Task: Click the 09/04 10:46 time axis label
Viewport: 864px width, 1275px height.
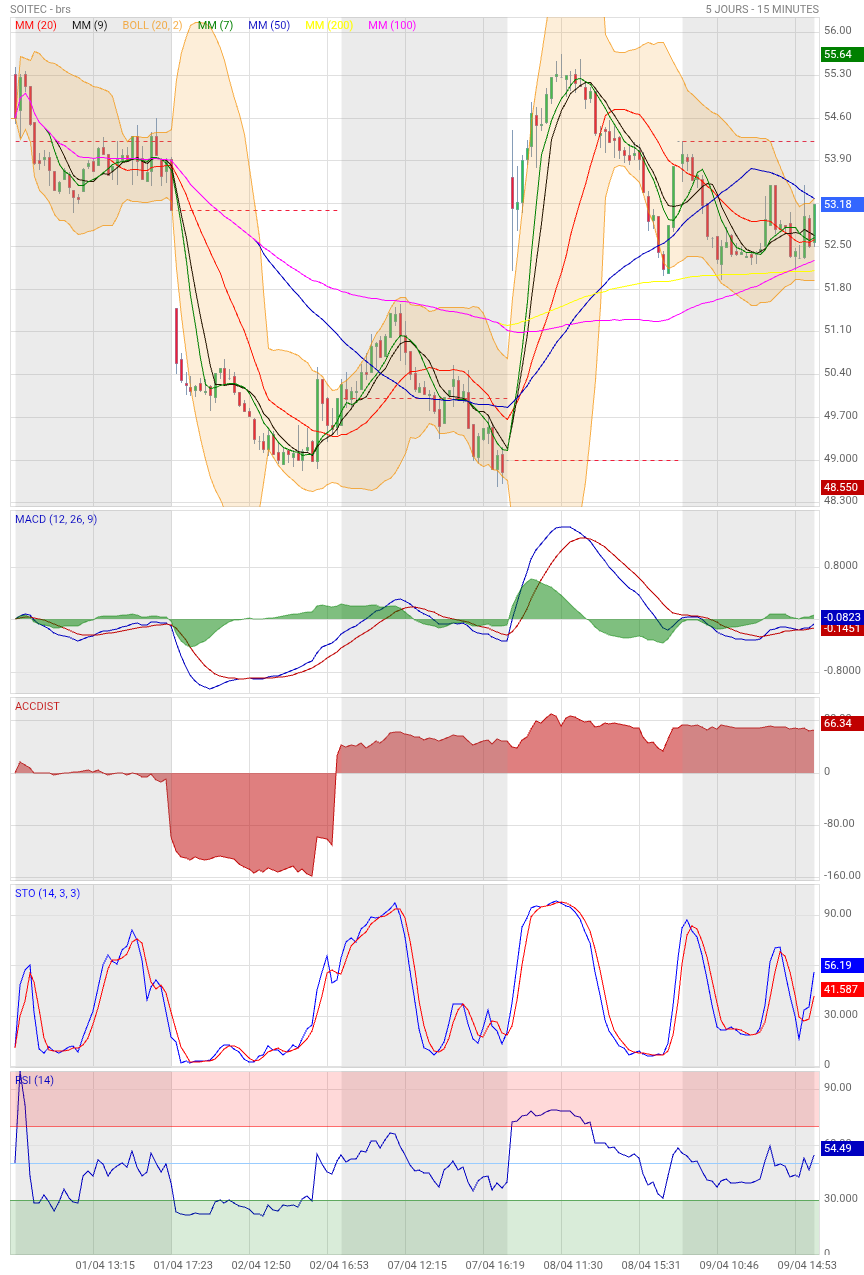Action: [729, 1266]
